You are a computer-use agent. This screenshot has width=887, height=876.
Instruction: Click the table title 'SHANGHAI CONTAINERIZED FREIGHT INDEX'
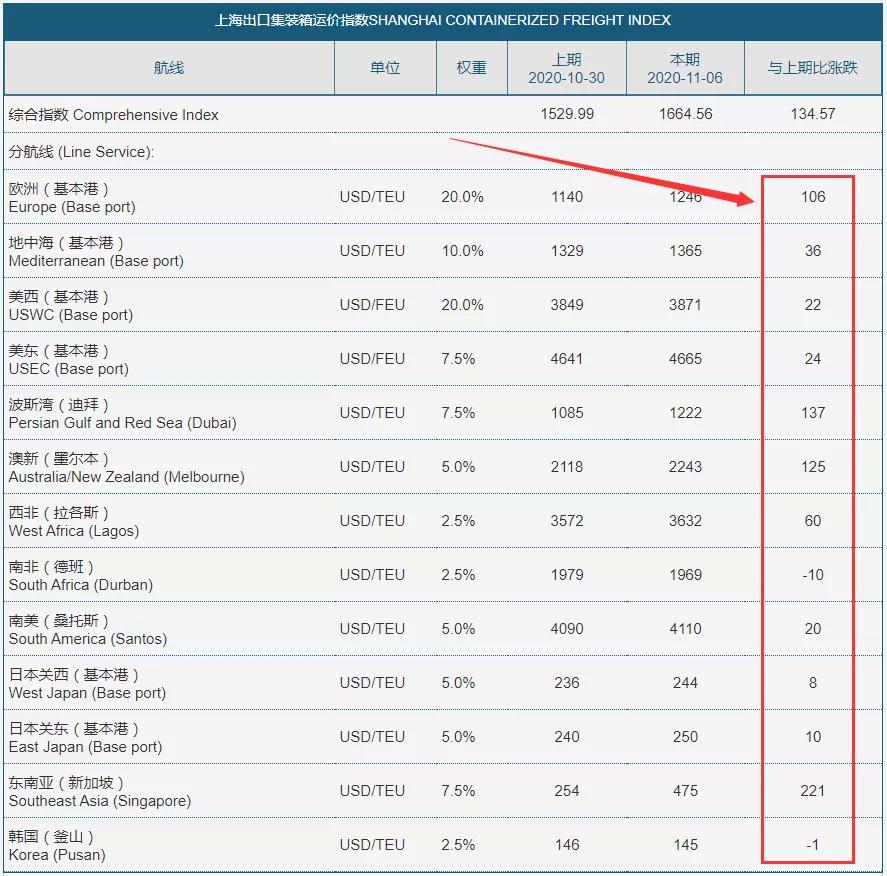click(519, 20)
